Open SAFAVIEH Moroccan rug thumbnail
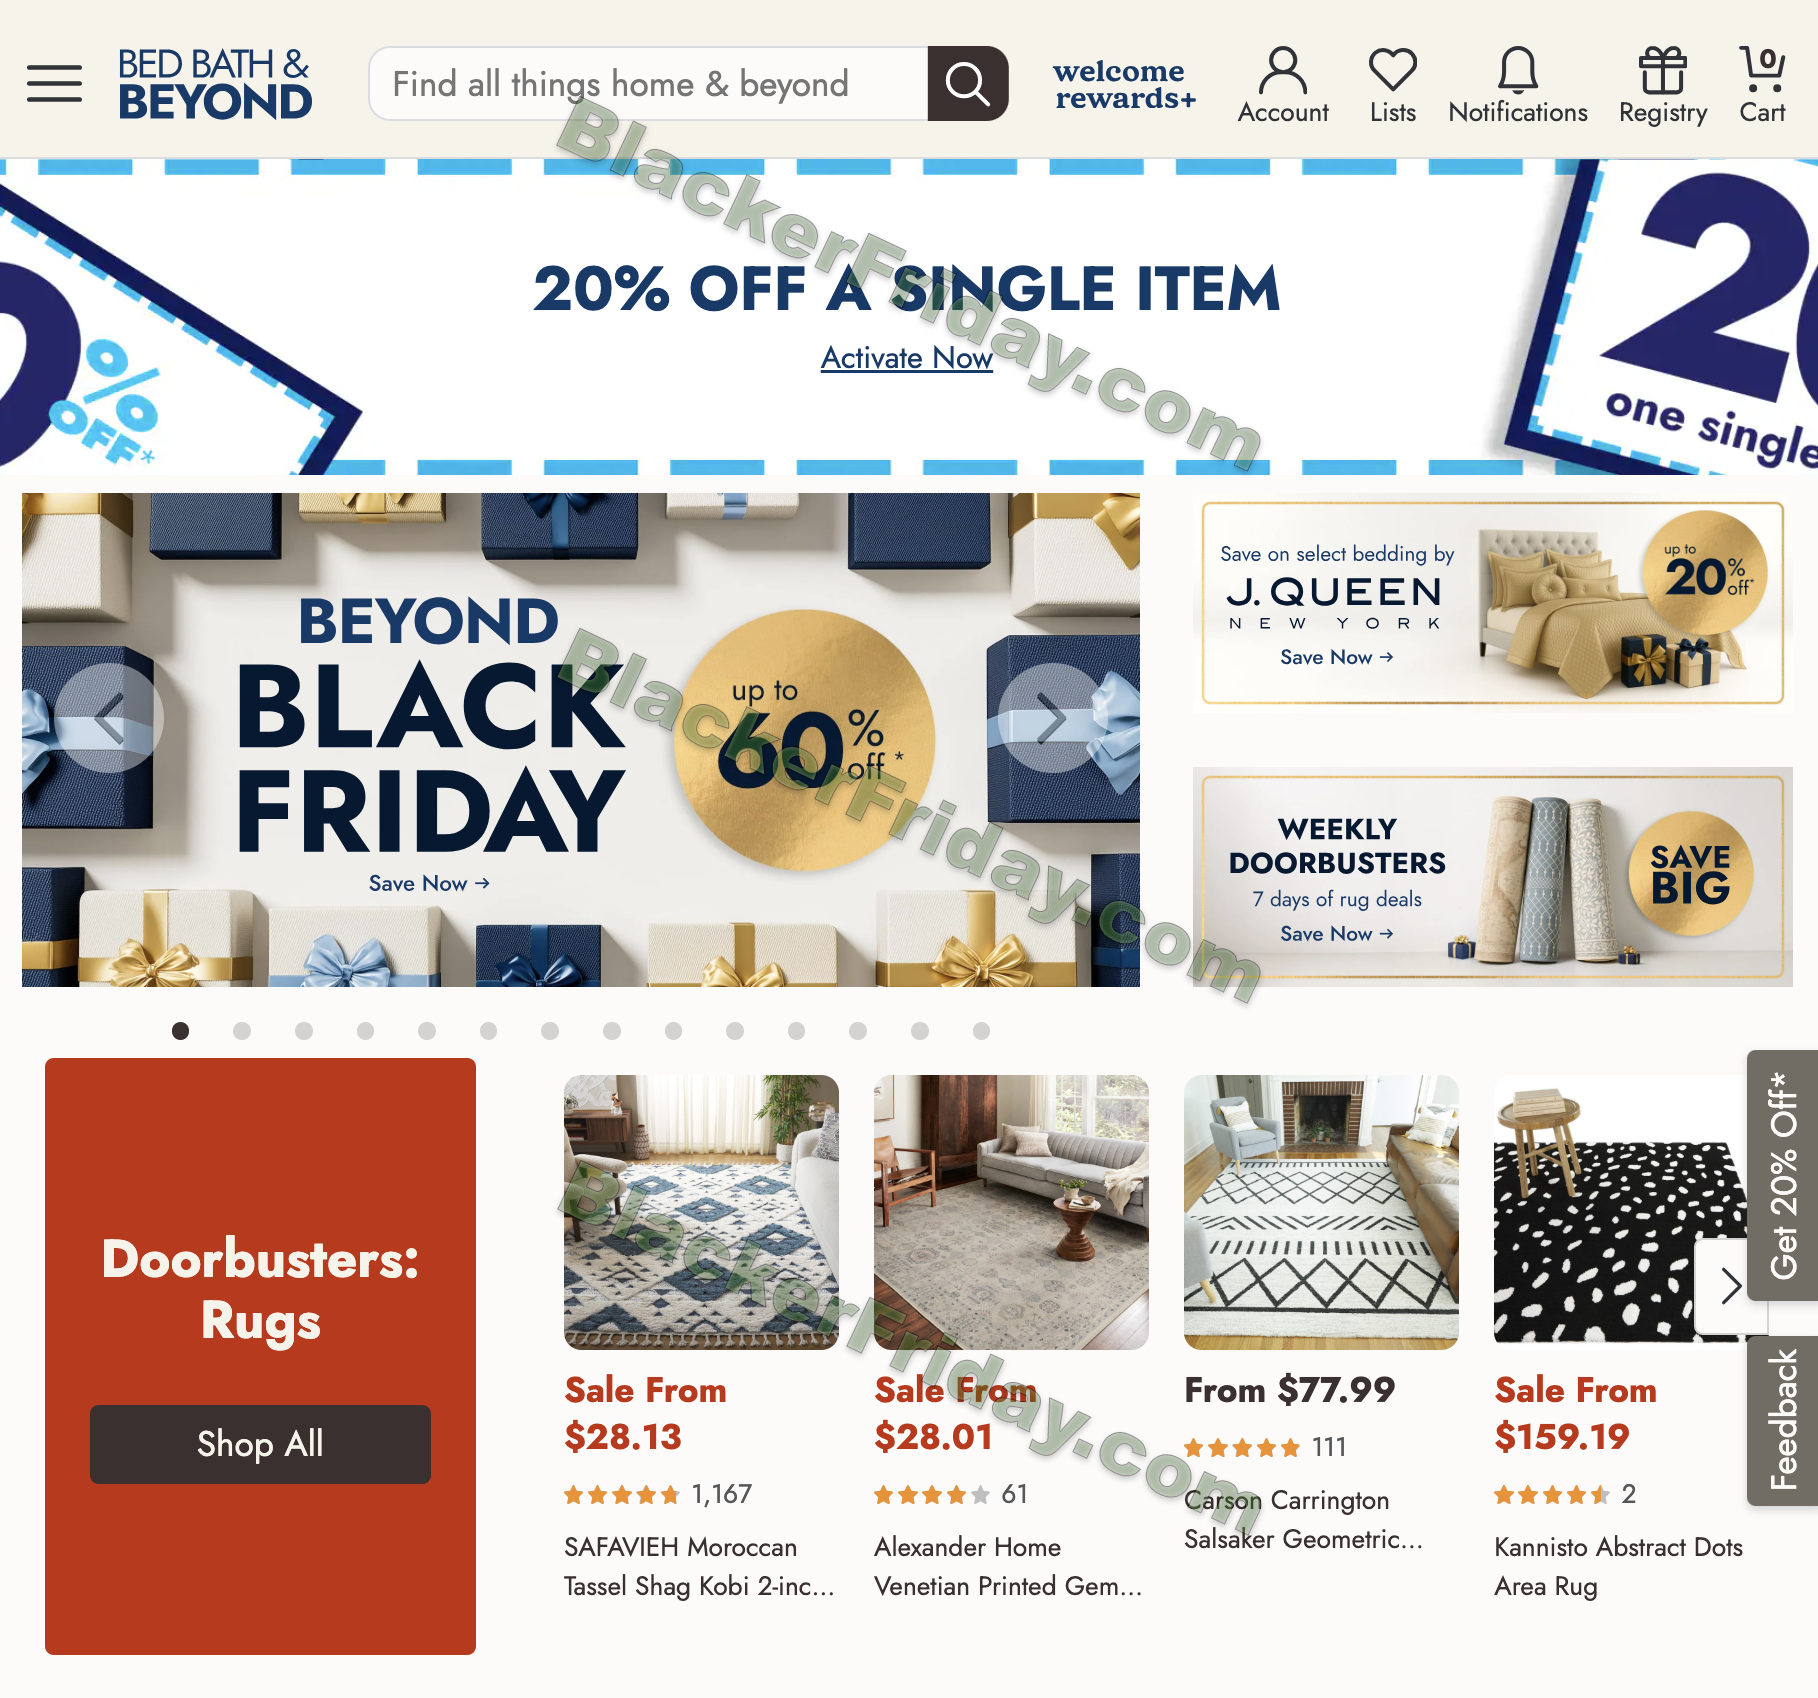 pyautogui.click(x=701, y=1212)
